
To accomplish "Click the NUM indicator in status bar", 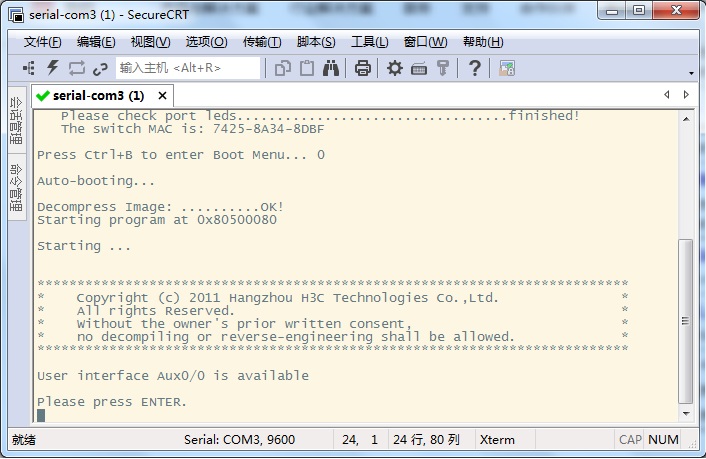I will [x=663, y=440].
